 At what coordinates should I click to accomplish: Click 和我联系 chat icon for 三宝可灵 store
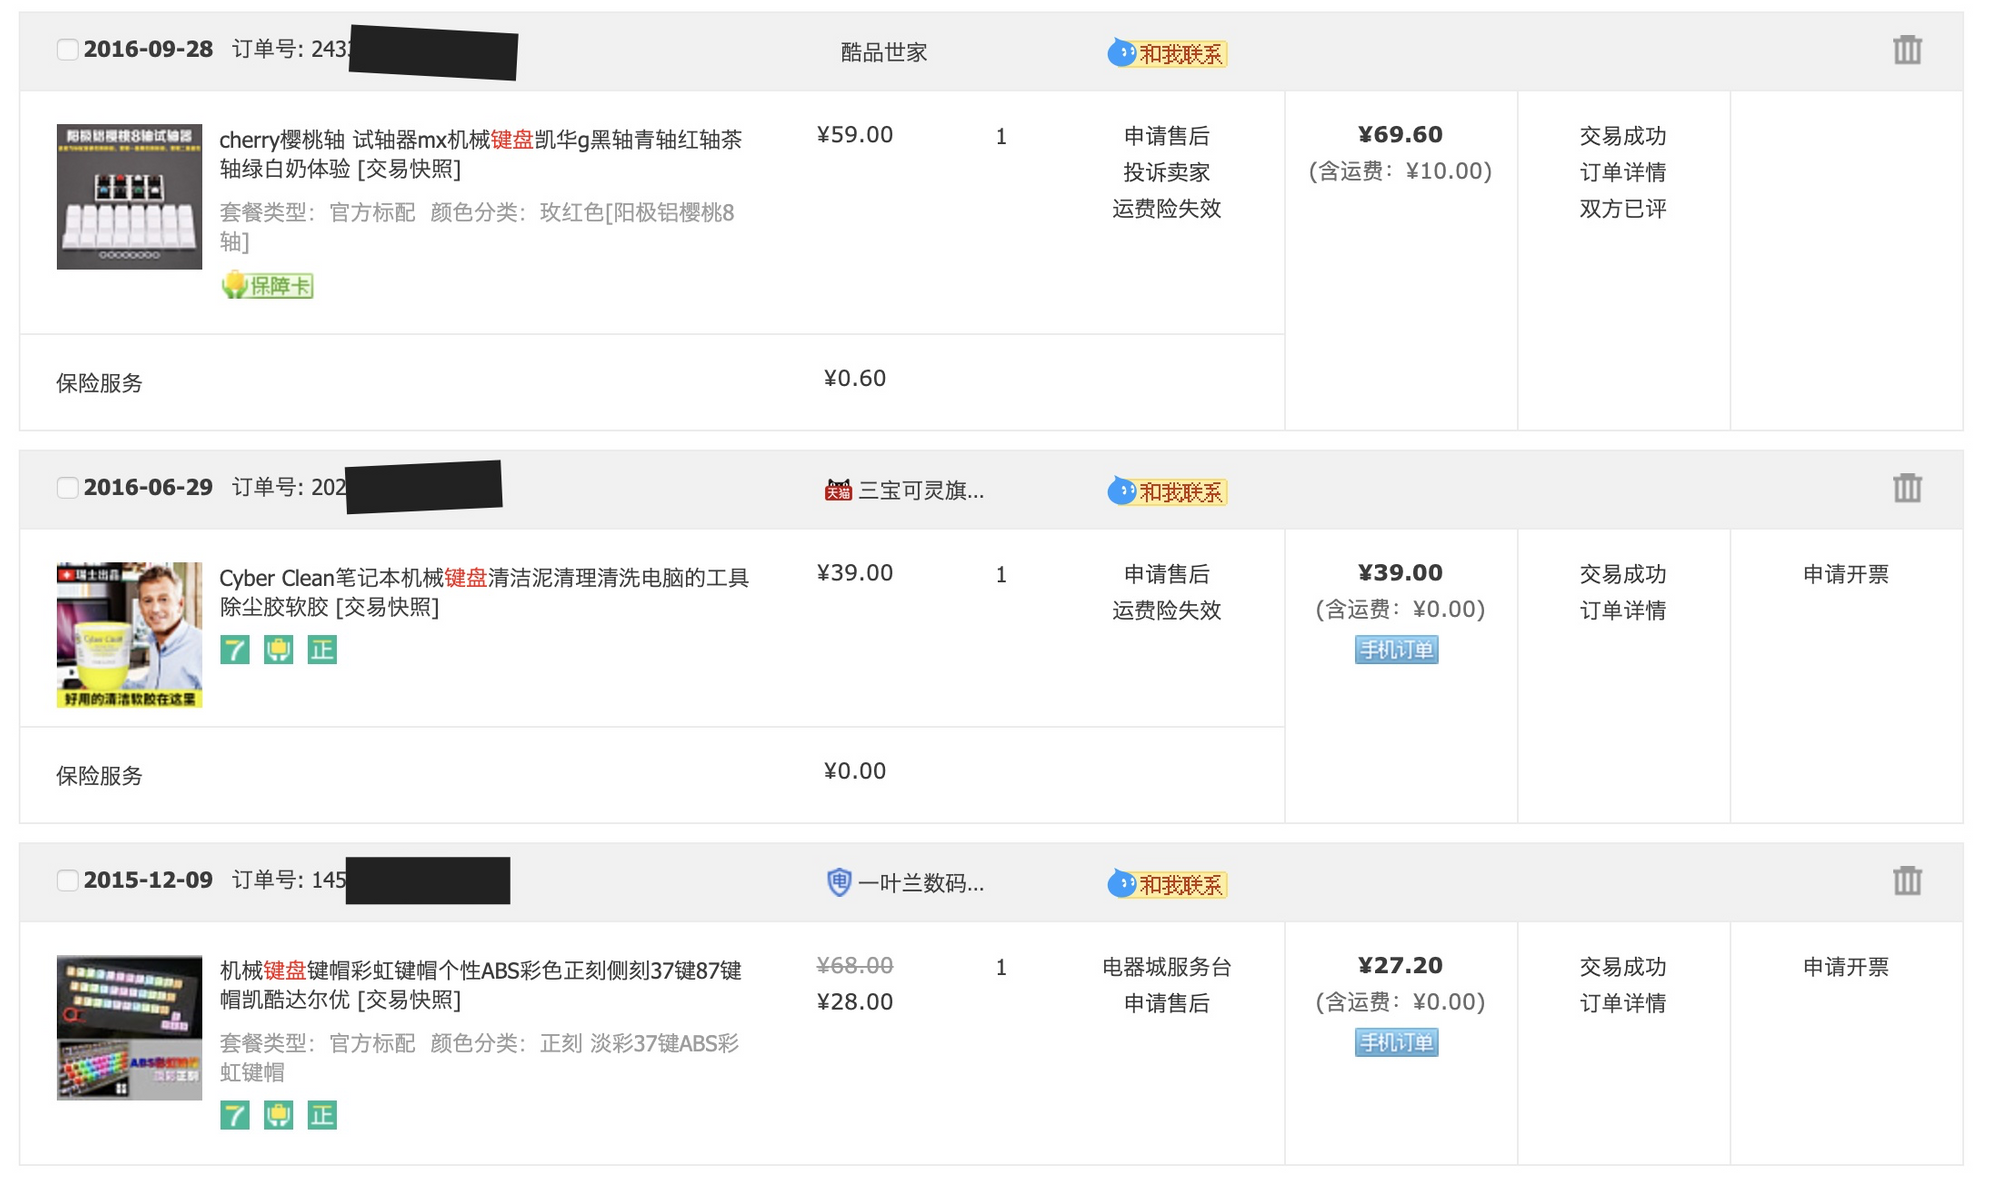(1167, 491)
